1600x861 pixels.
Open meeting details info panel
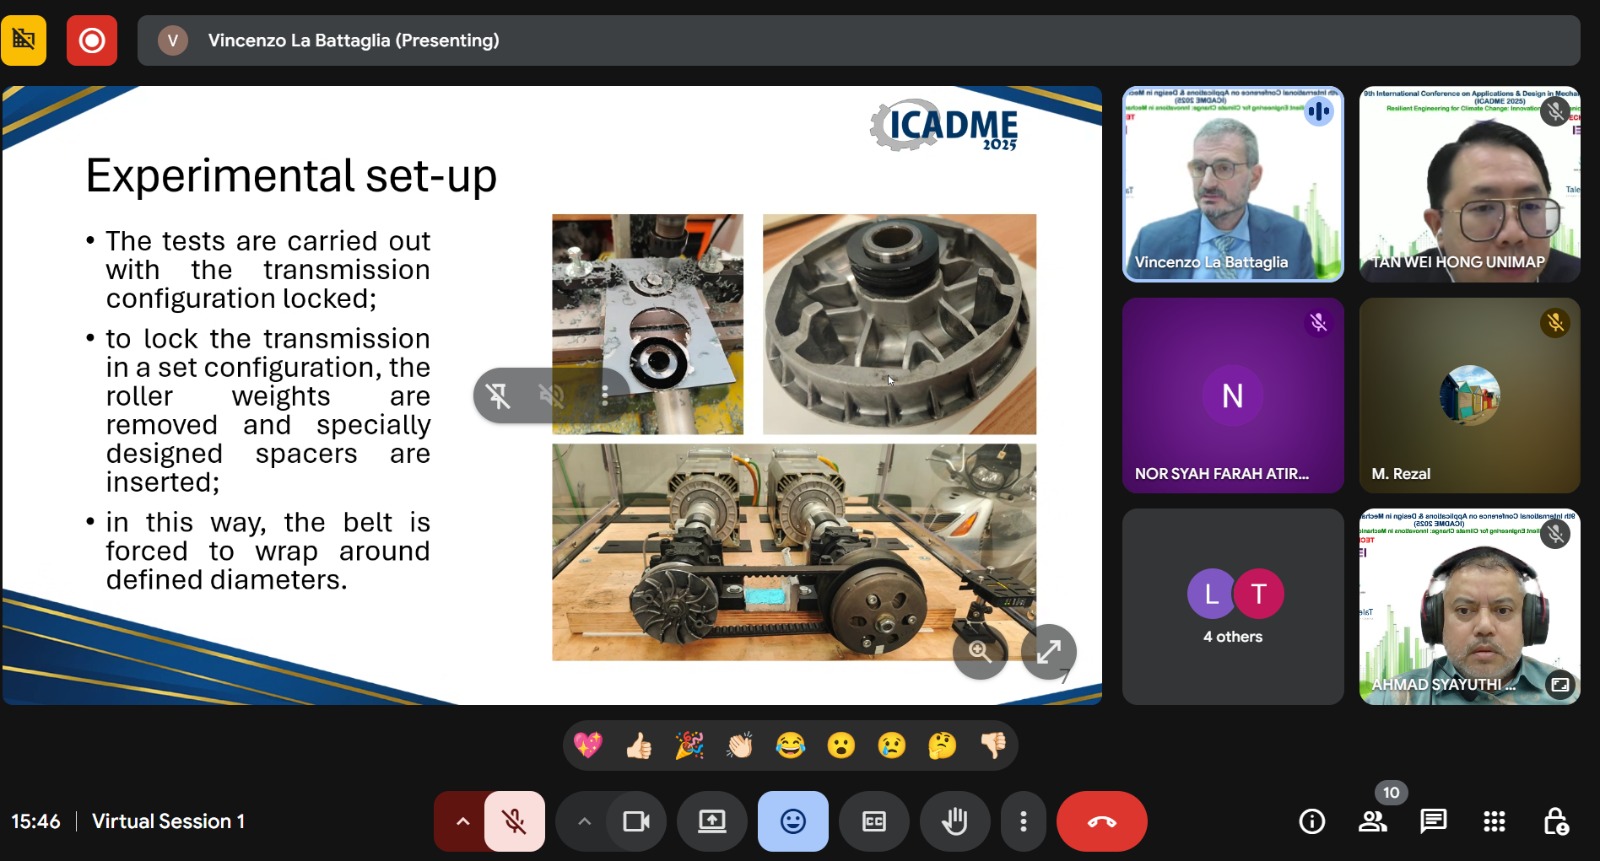[1312, 822]
